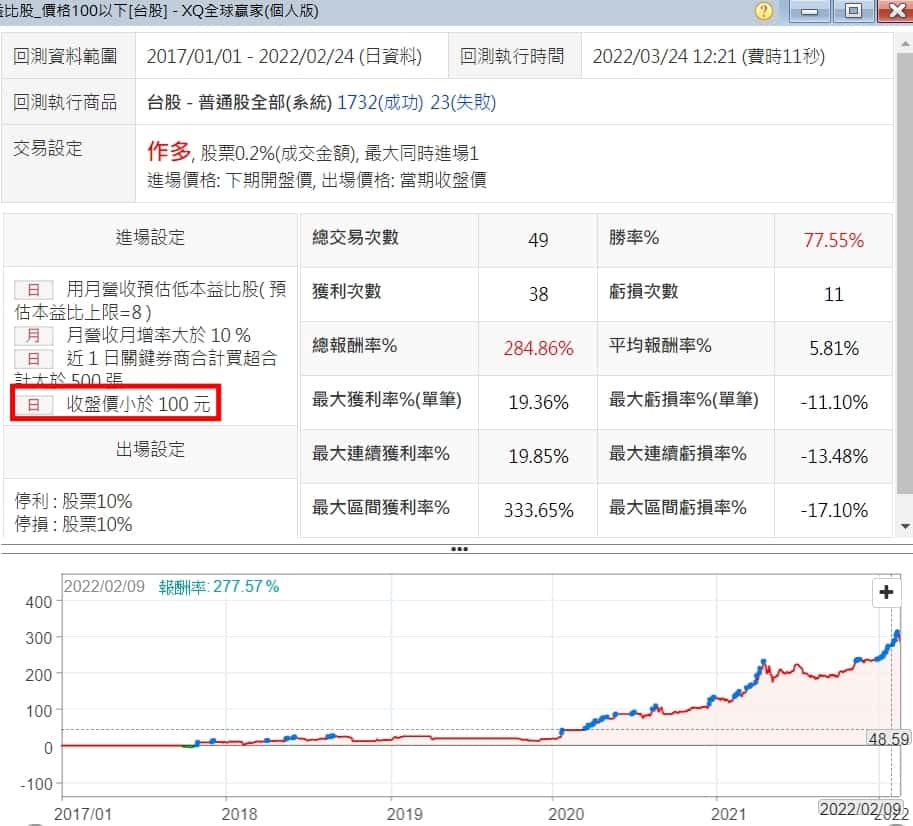
Task: Click the 日 icon beside 收盤價小於 100 元
Action: pos(33,406)
